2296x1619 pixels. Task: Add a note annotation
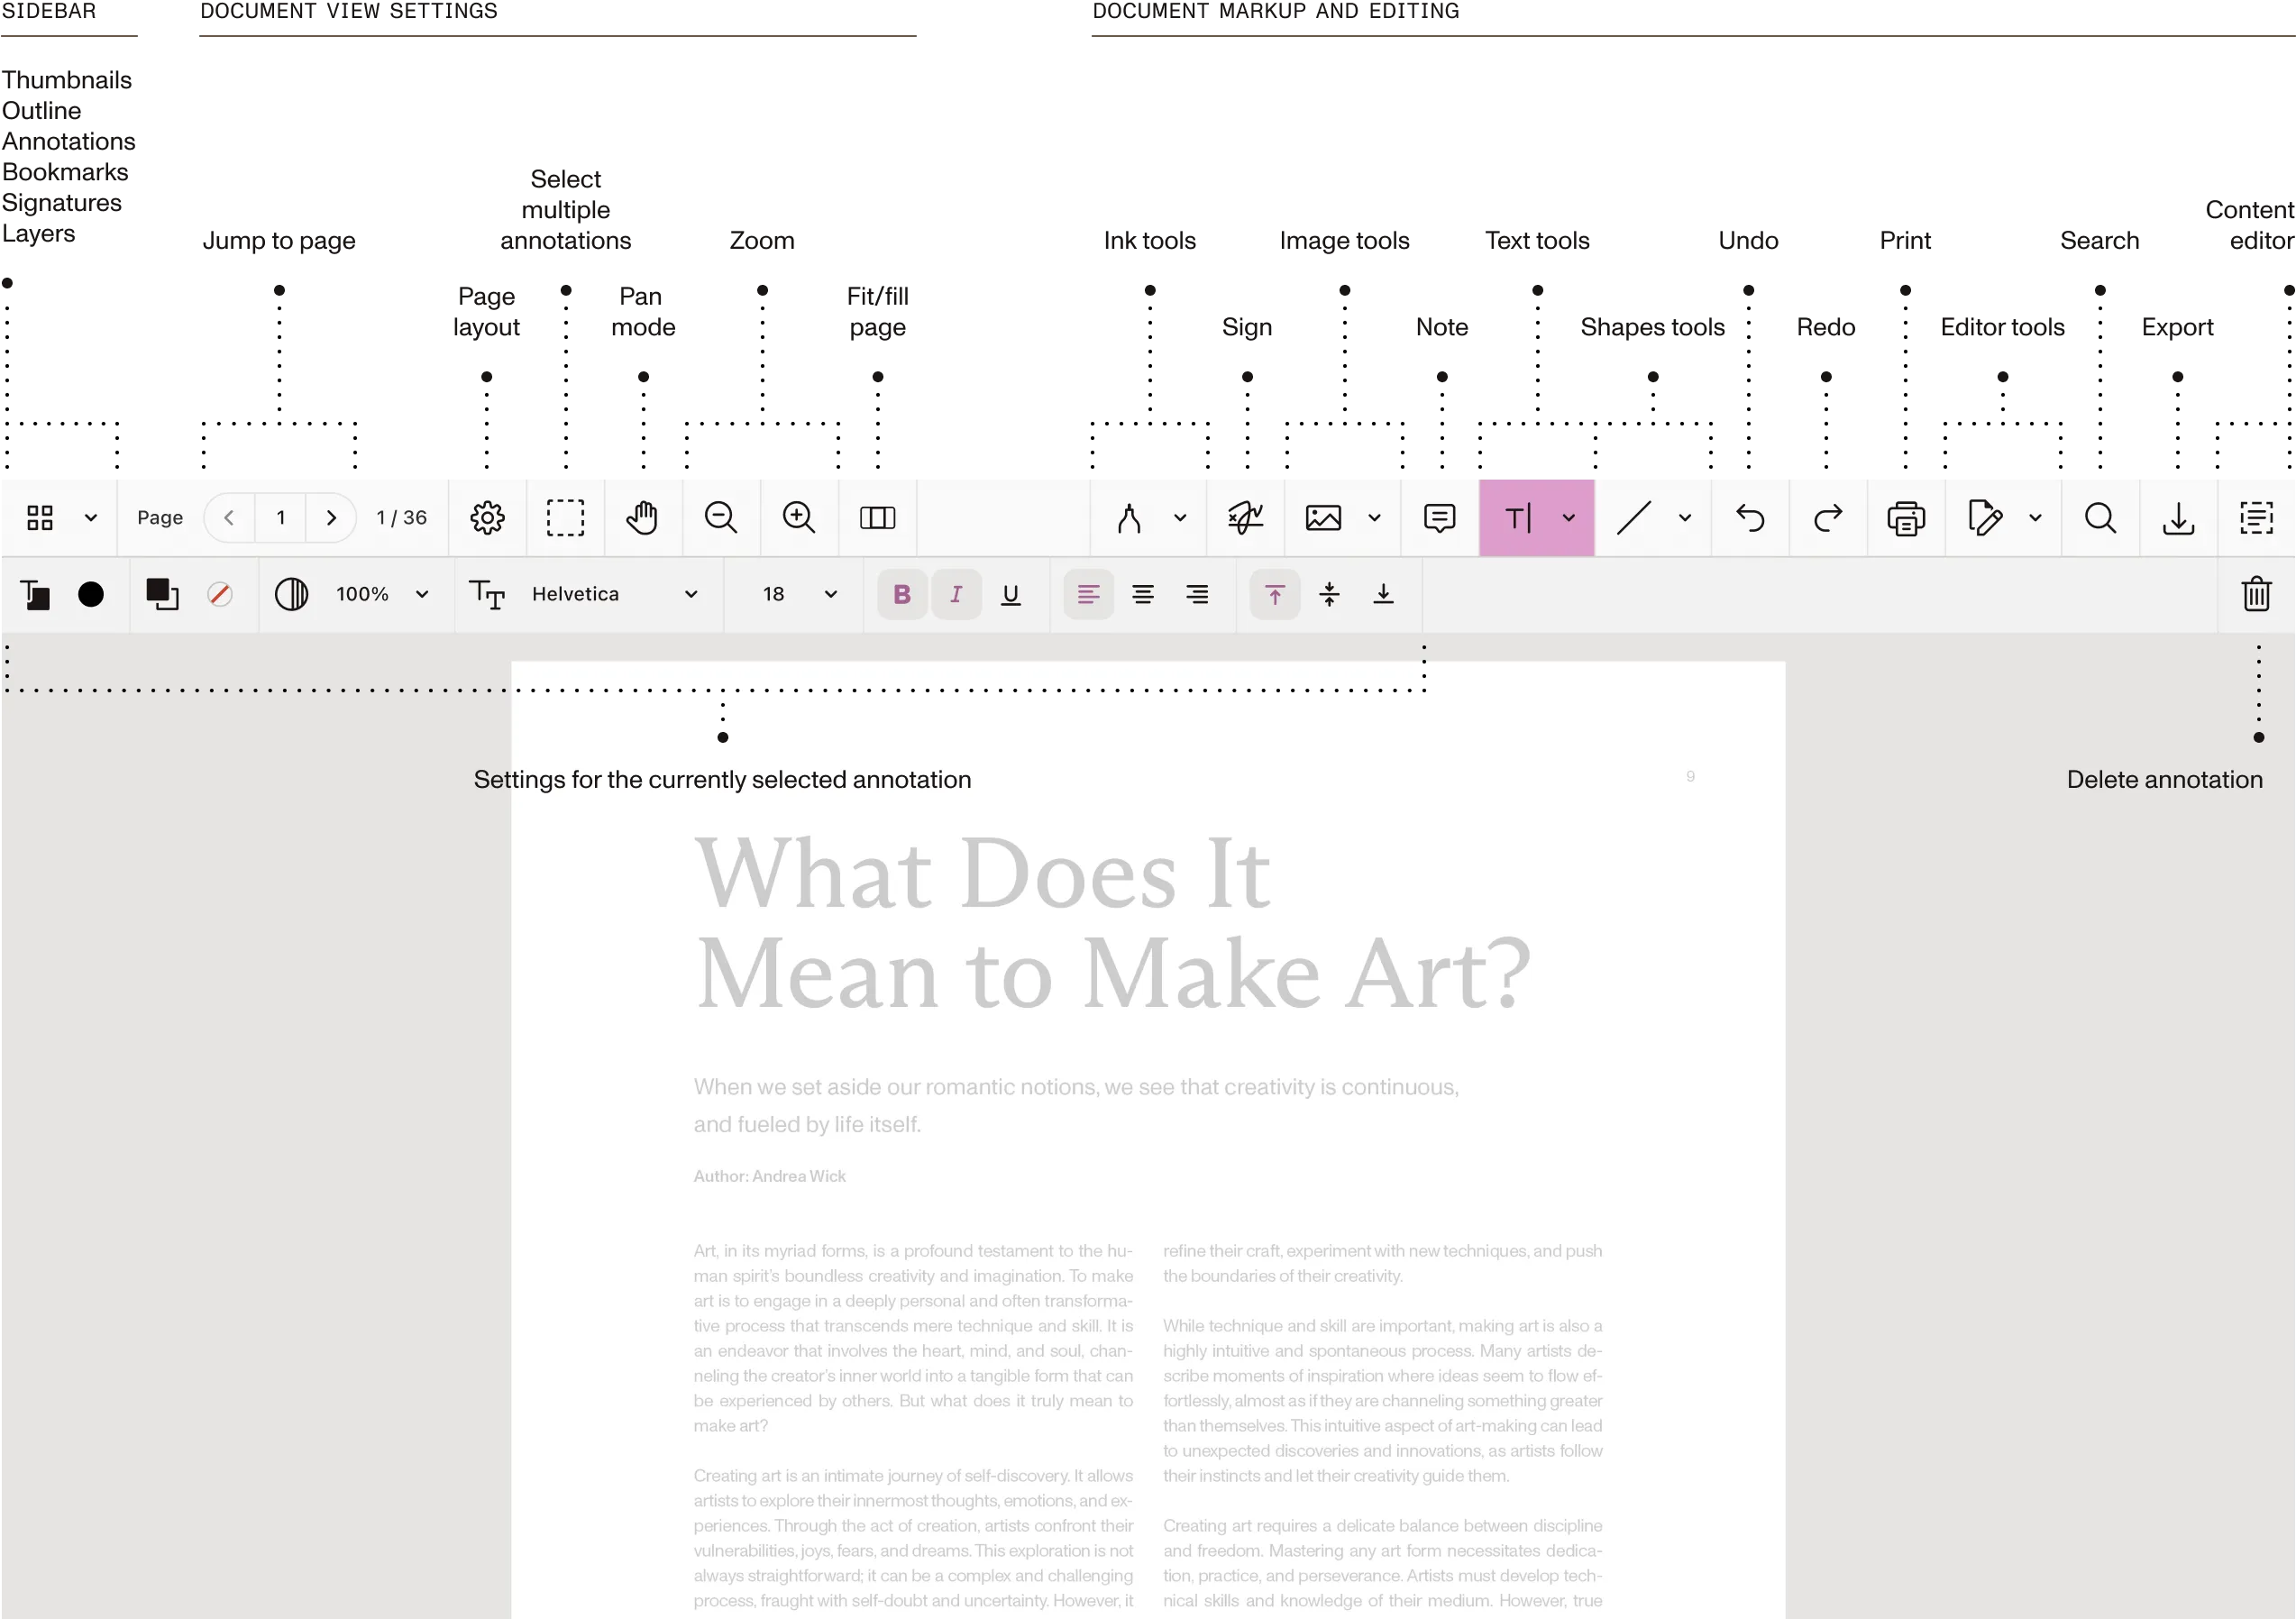[1440, 518]
